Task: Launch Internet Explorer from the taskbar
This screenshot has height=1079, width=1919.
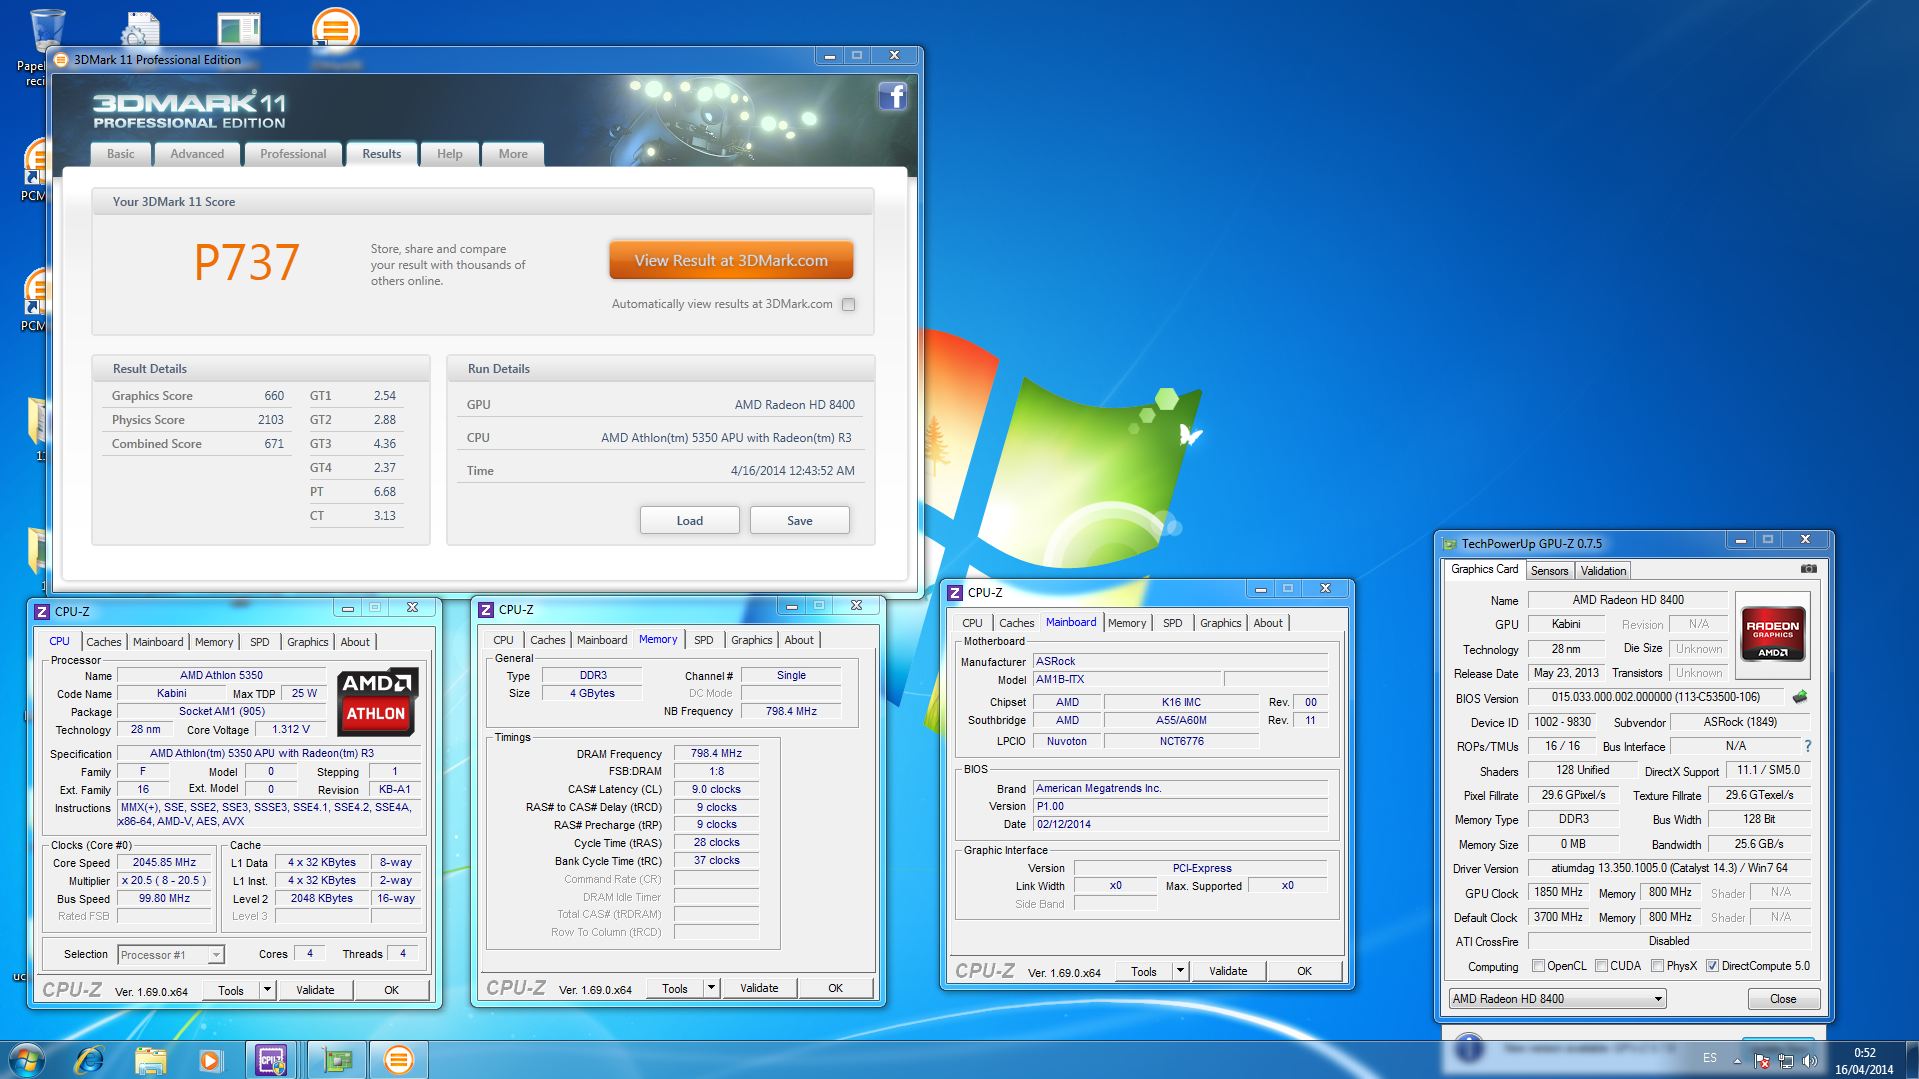Action: pyautogui.click(x=90, y=1060)
